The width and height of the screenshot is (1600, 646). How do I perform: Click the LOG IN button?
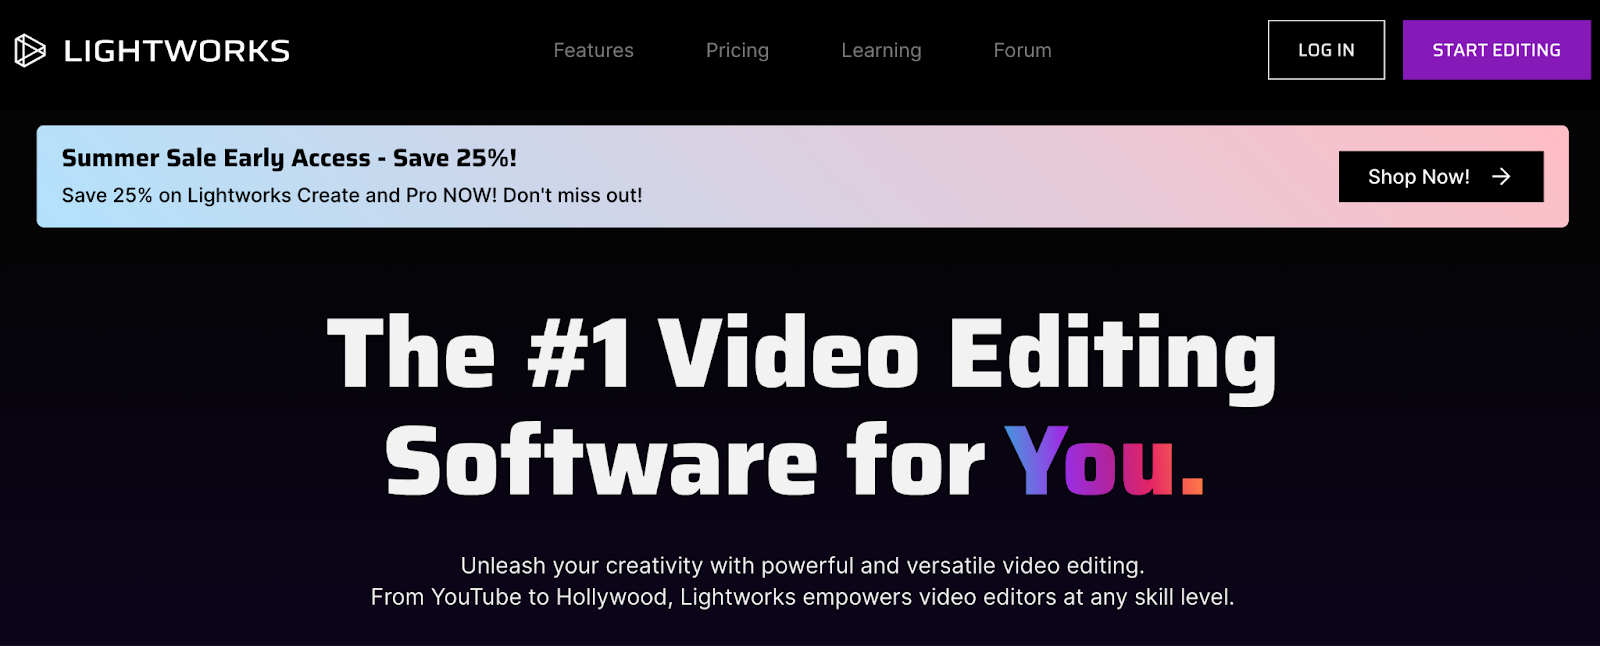pos(1326,50)
